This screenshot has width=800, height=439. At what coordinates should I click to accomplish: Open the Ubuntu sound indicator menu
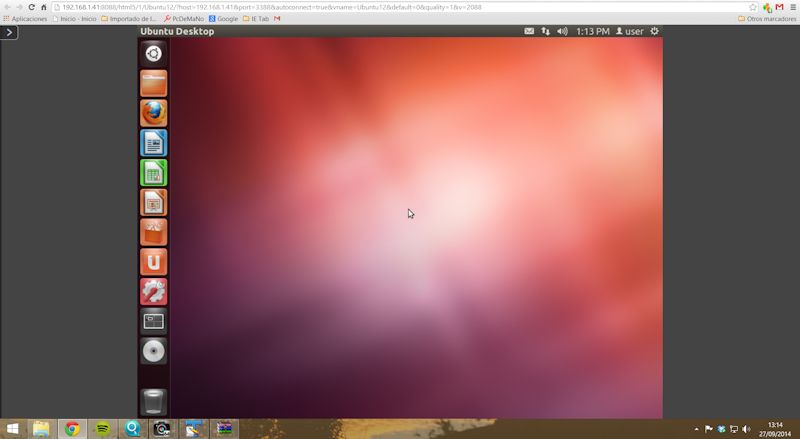tap(562, 31)
